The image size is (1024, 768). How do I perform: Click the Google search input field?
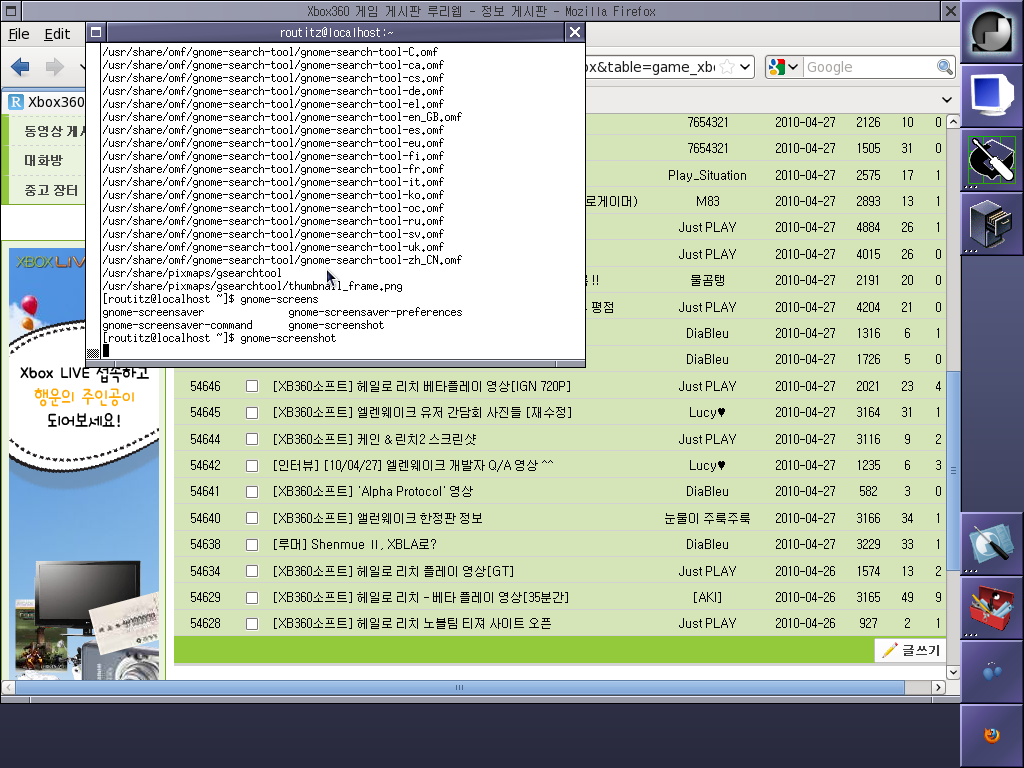coord(869,67)
